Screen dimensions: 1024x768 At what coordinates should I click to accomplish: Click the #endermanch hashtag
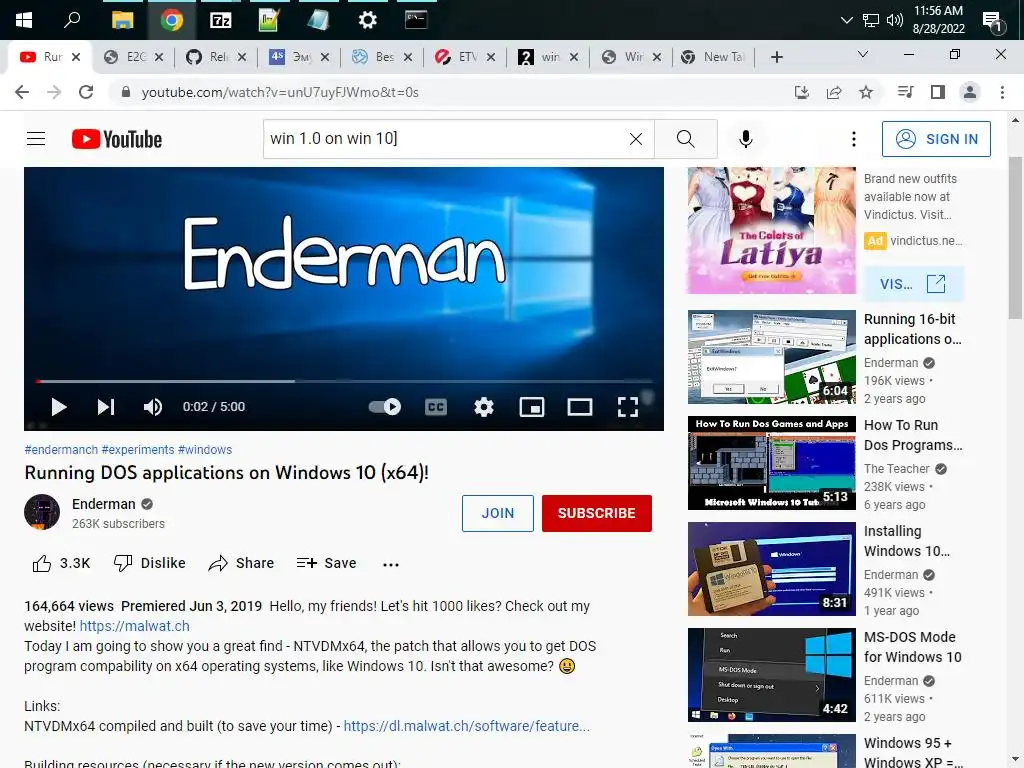pos(61,449)
